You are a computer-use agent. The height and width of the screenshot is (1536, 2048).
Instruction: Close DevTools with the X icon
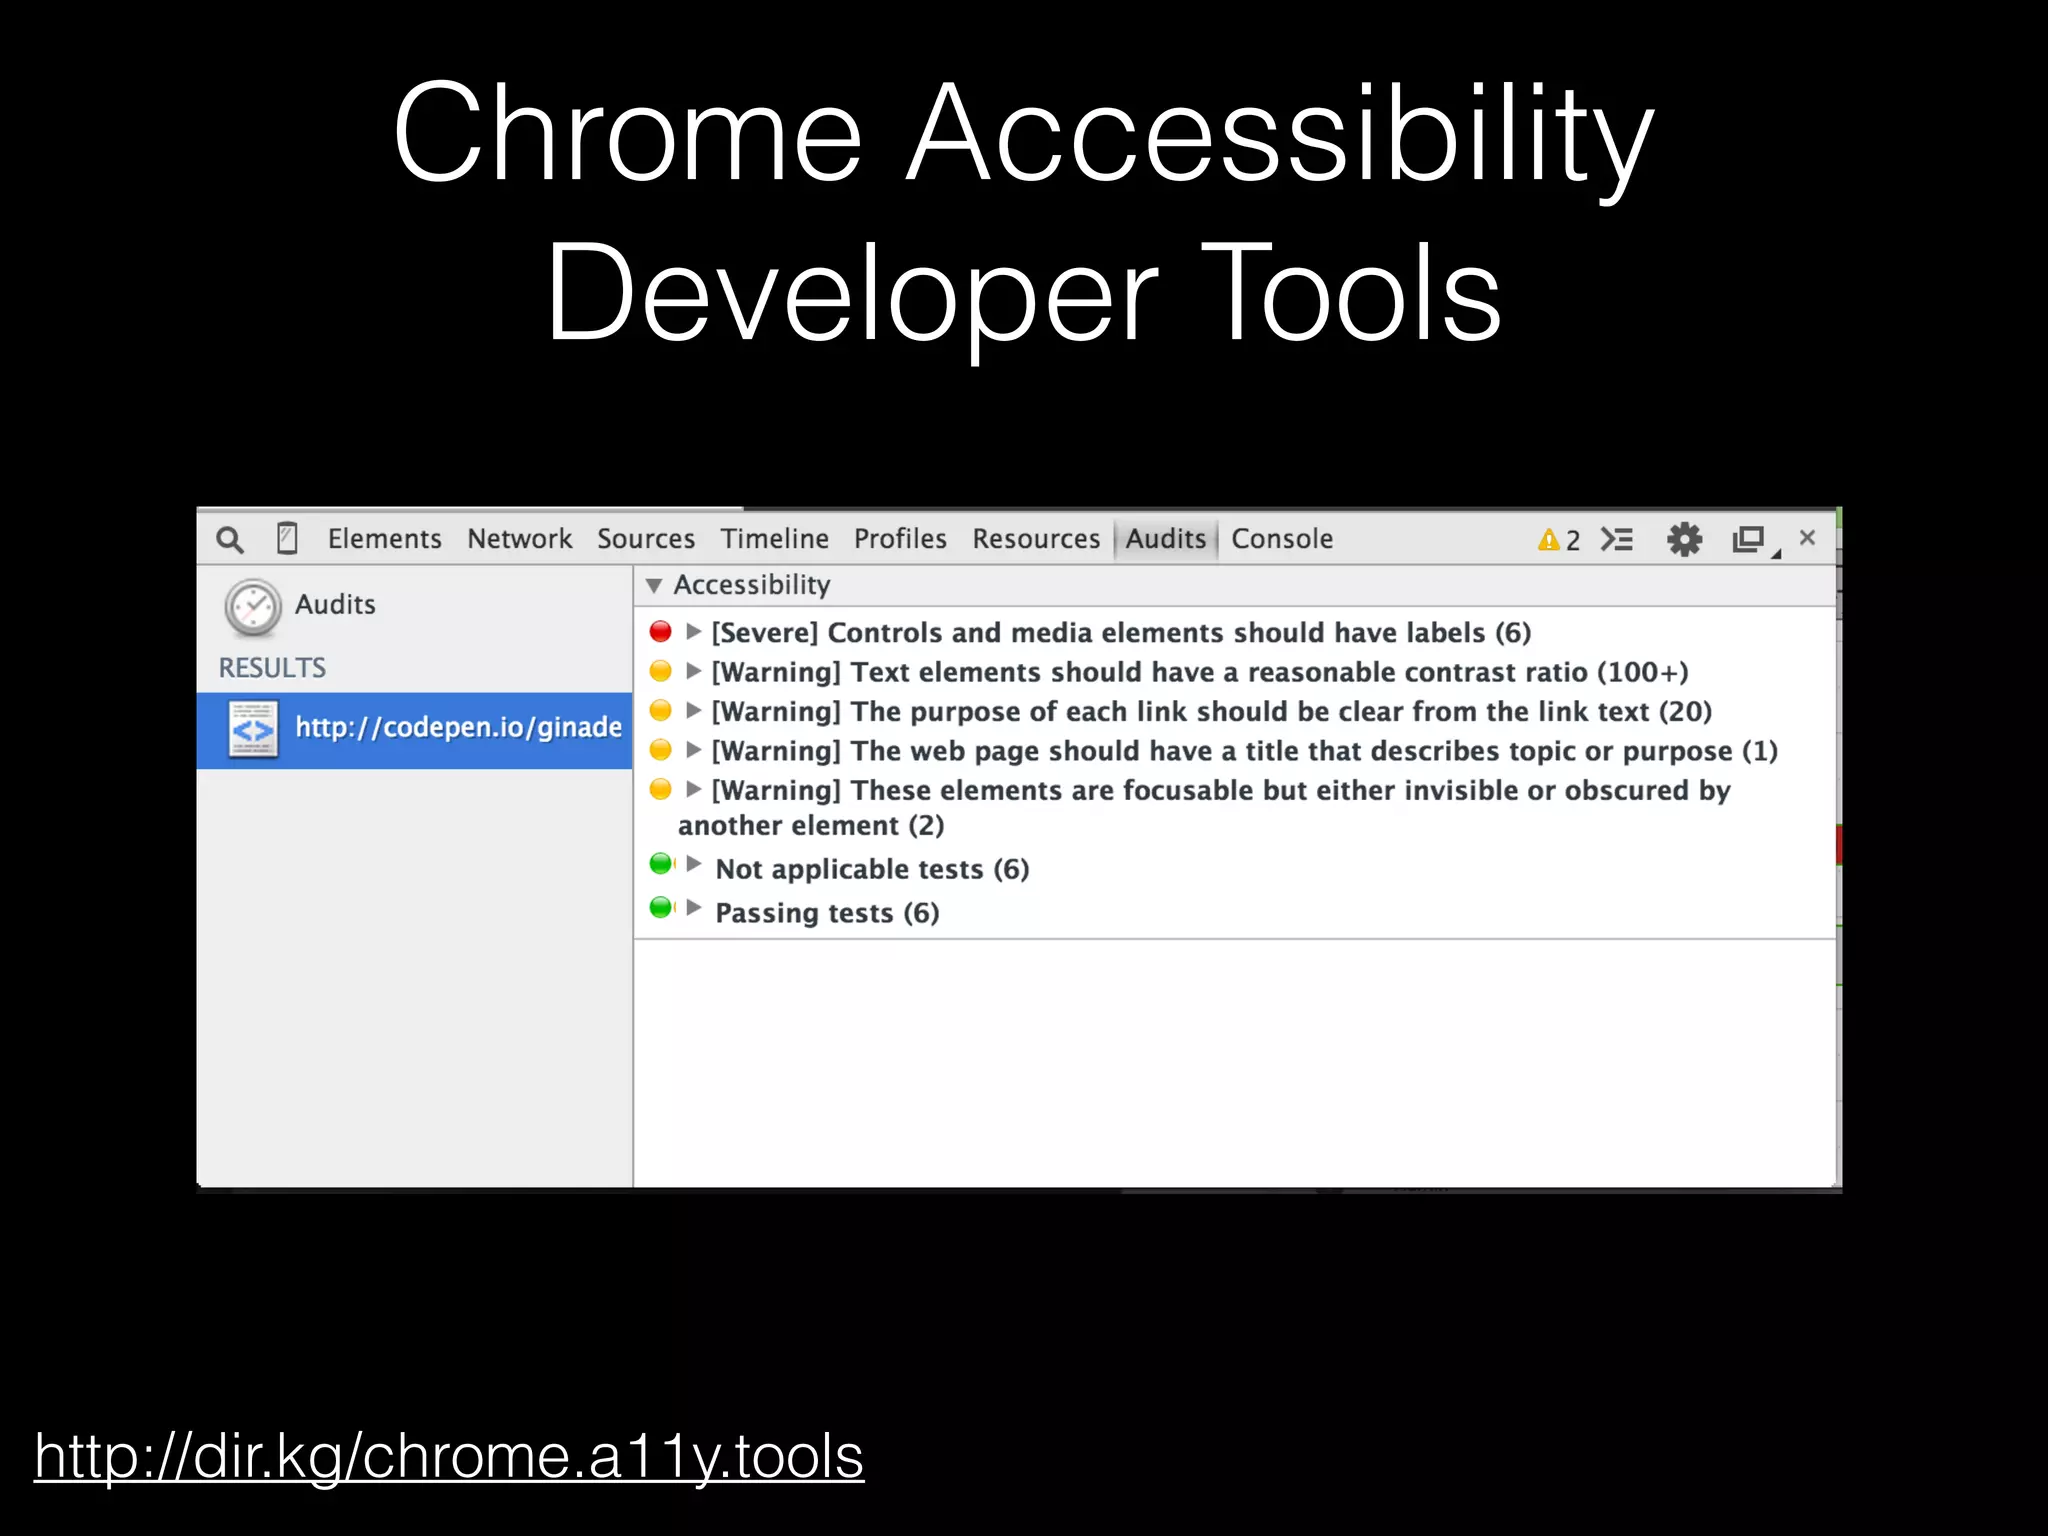point(1807,538)
